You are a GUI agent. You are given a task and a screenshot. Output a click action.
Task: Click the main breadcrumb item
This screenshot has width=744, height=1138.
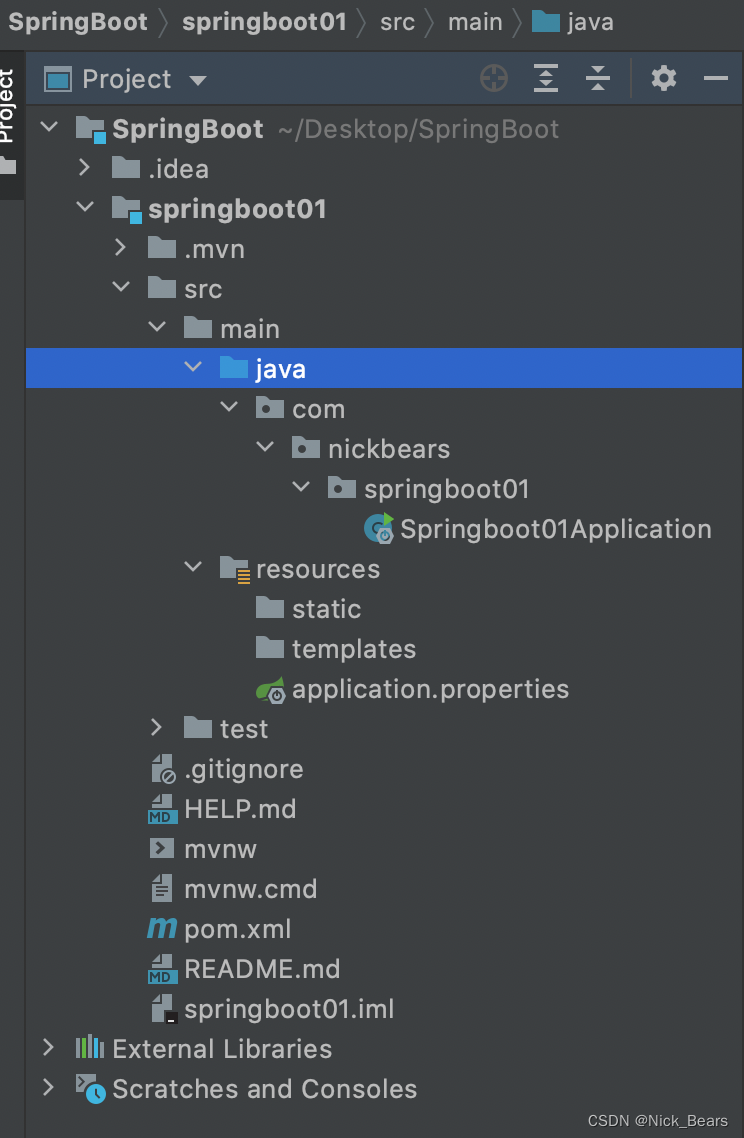(x=475, y=22)
